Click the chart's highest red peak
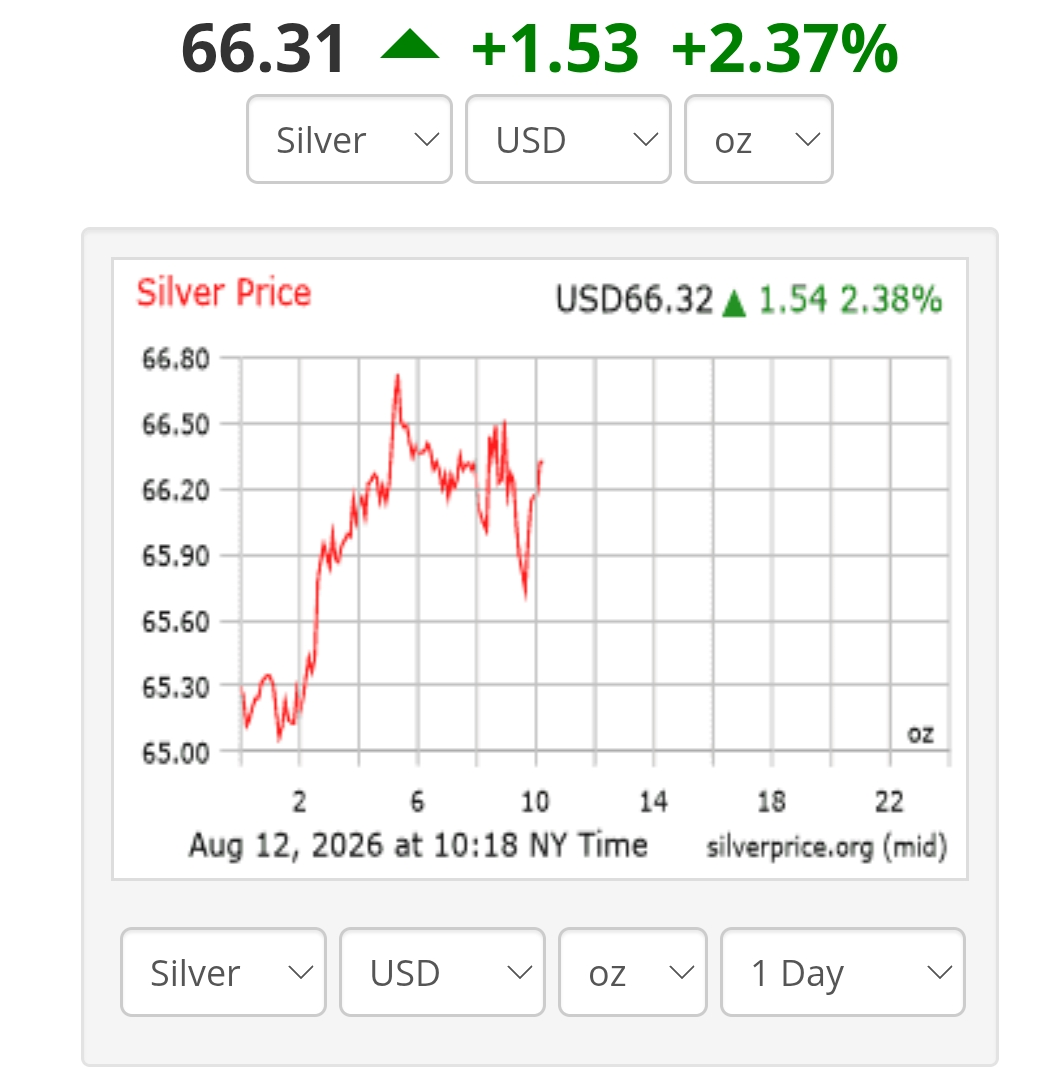This screenshot has width=1051, height=1079. (x=397, y=377)
